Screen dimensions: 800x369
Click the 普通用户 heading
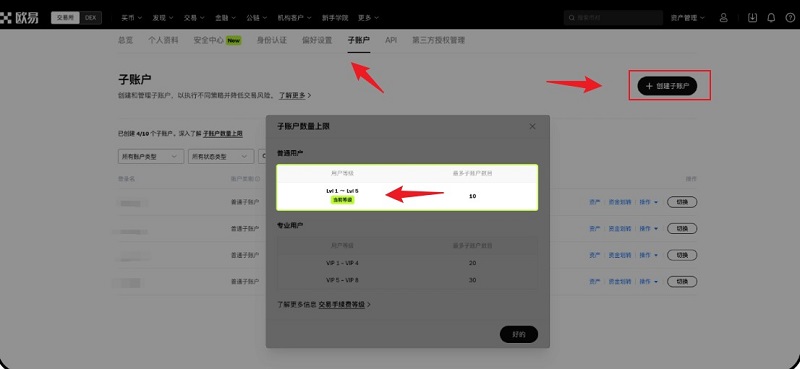290,153
